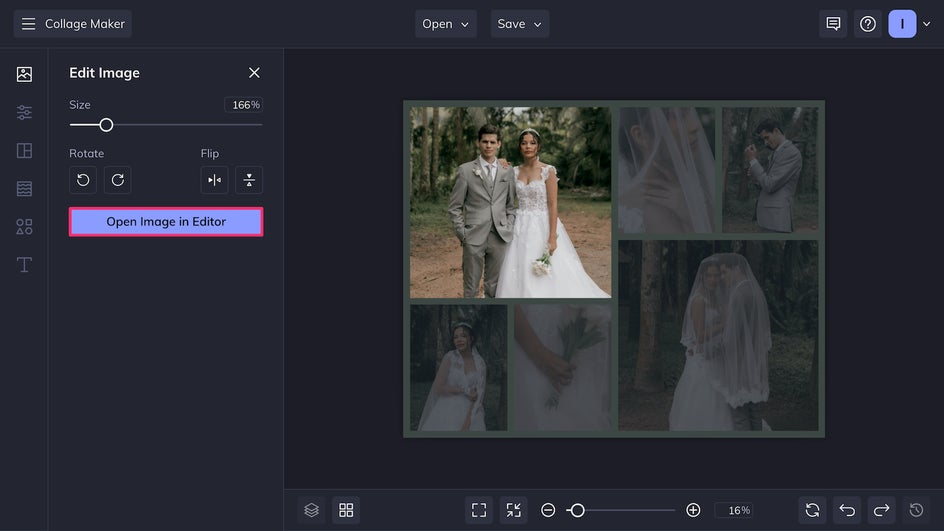
Task: Close the Edit Image panel
Action: [x=254, y=73]
